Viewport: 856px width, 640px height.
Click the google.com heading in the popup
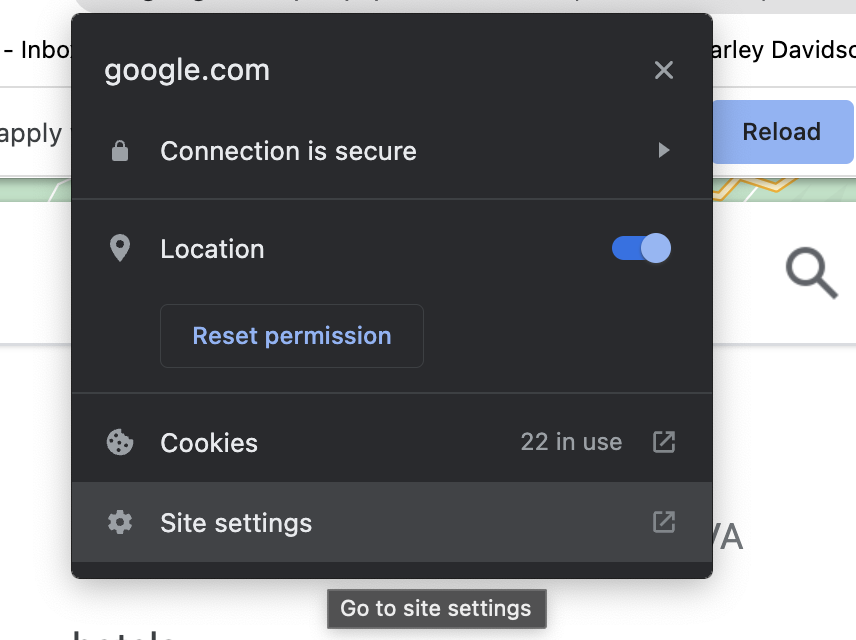tap(187, 70)
